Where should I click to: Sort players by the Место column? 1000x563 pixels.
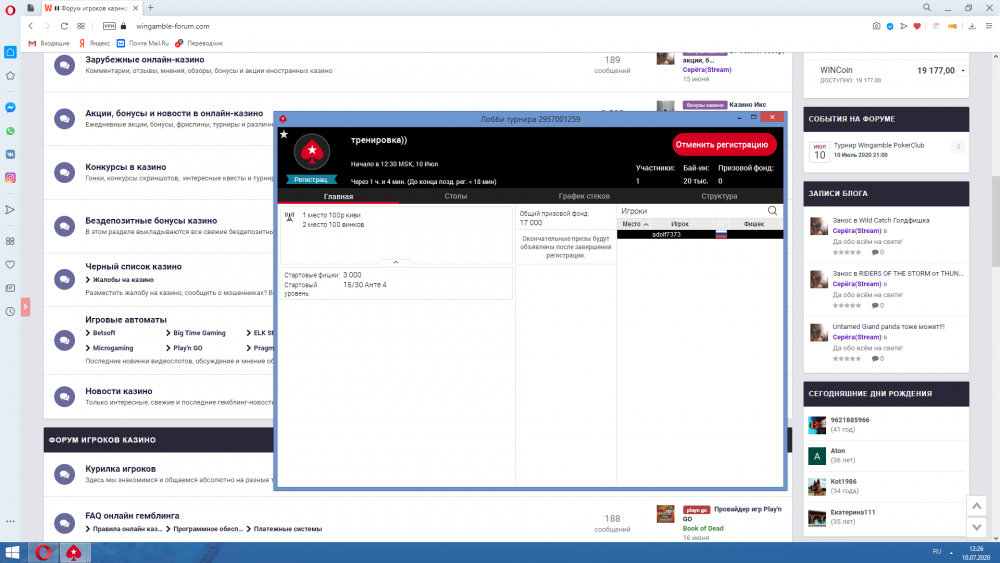631,224
